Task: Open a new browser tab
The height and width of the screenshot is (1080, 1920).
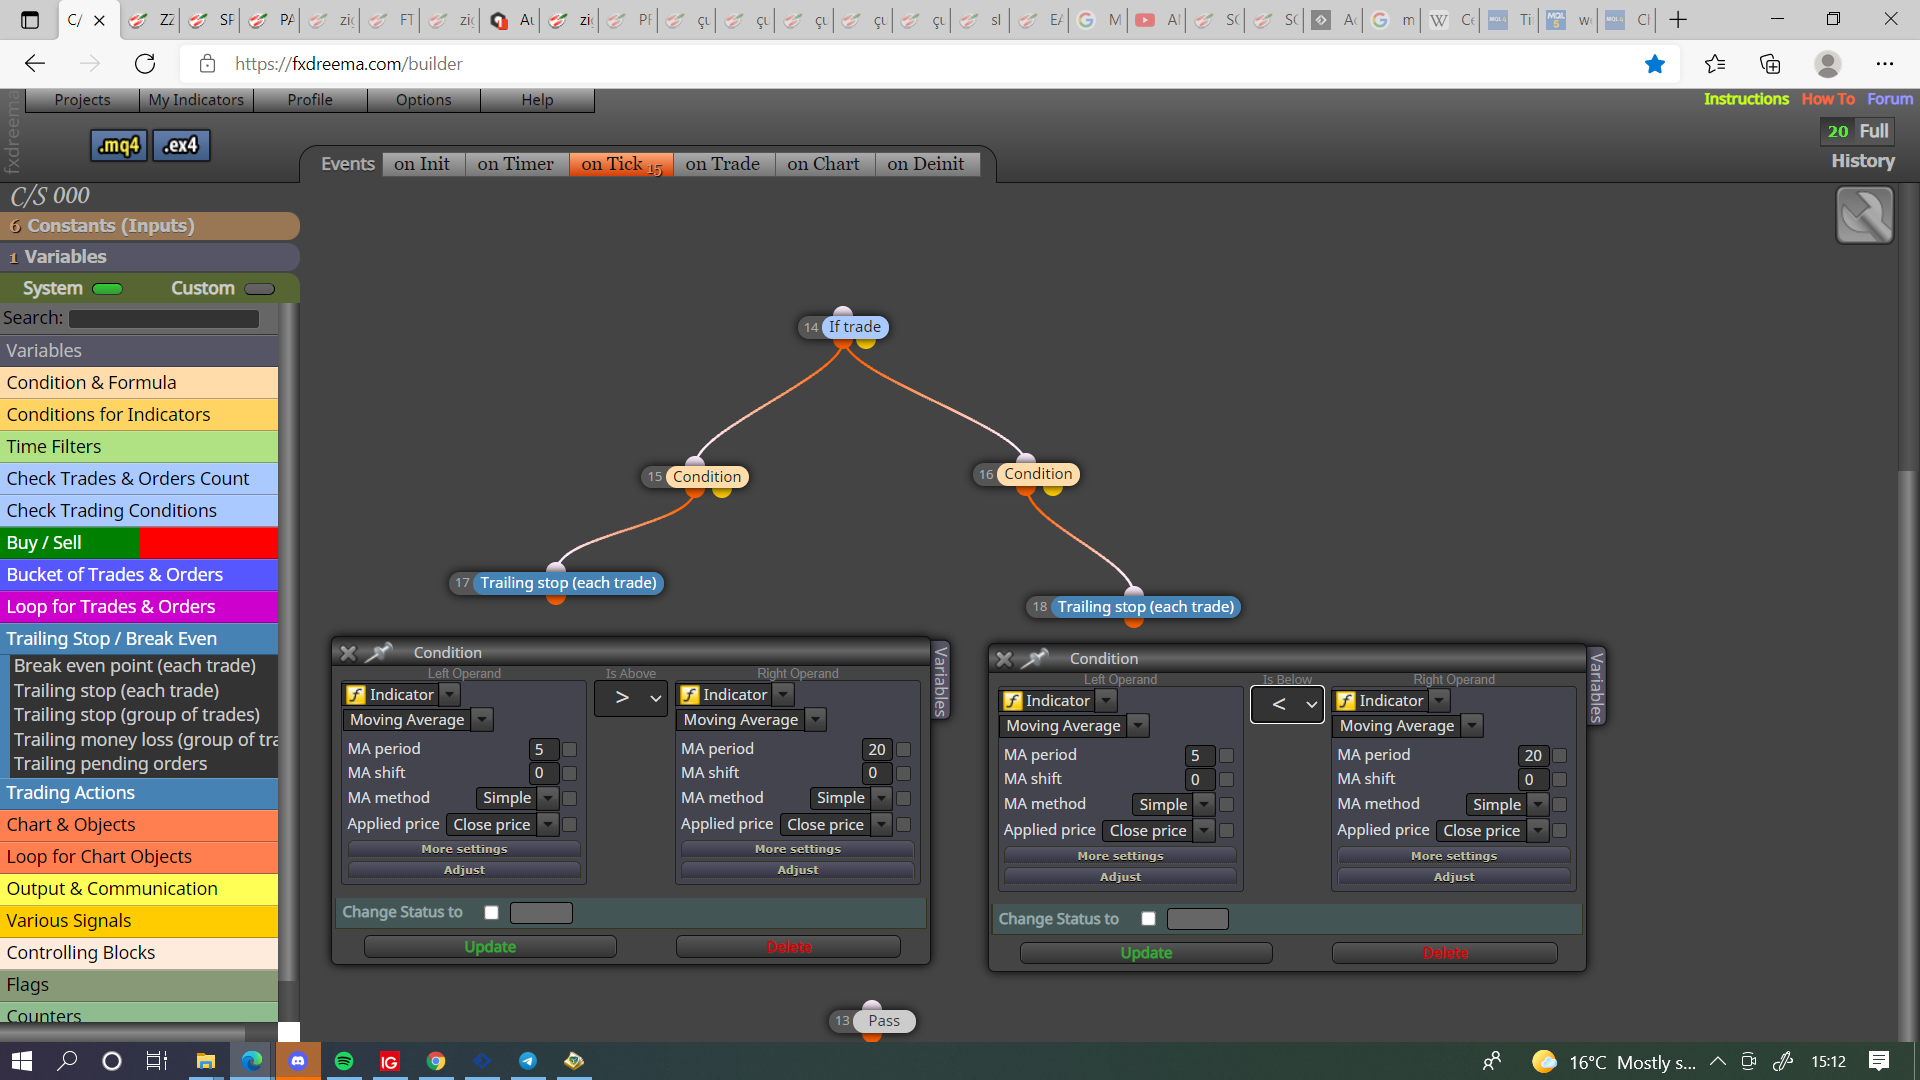Action: click(1678, 19)
